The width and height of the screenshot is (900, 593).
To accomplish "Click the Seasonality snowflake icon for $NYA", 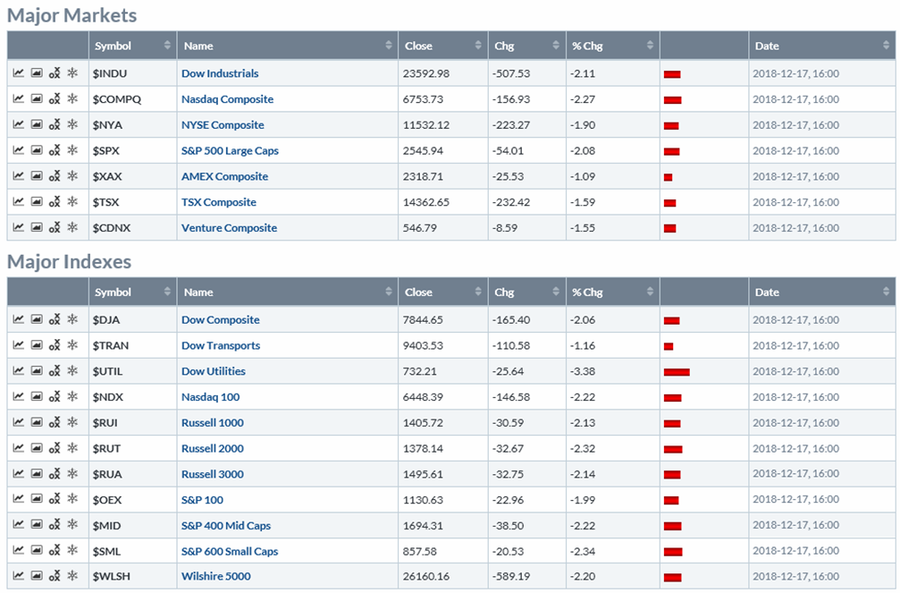I will pos(72,125).
